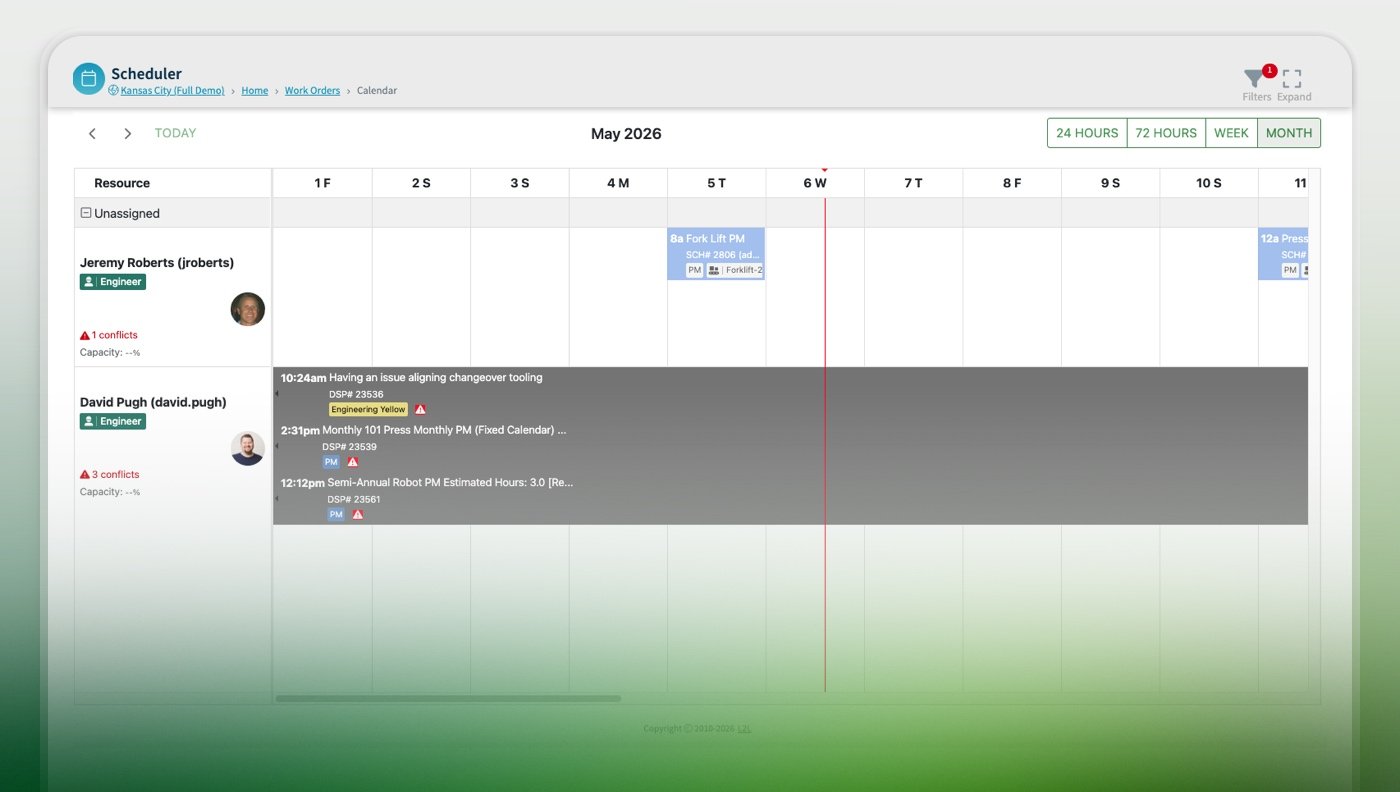Image resolution: width=1400 pixels, height=792 pixels.
Task: Switch to the WEEK view
Action: pyautogui.click(x=1231, y=133)
